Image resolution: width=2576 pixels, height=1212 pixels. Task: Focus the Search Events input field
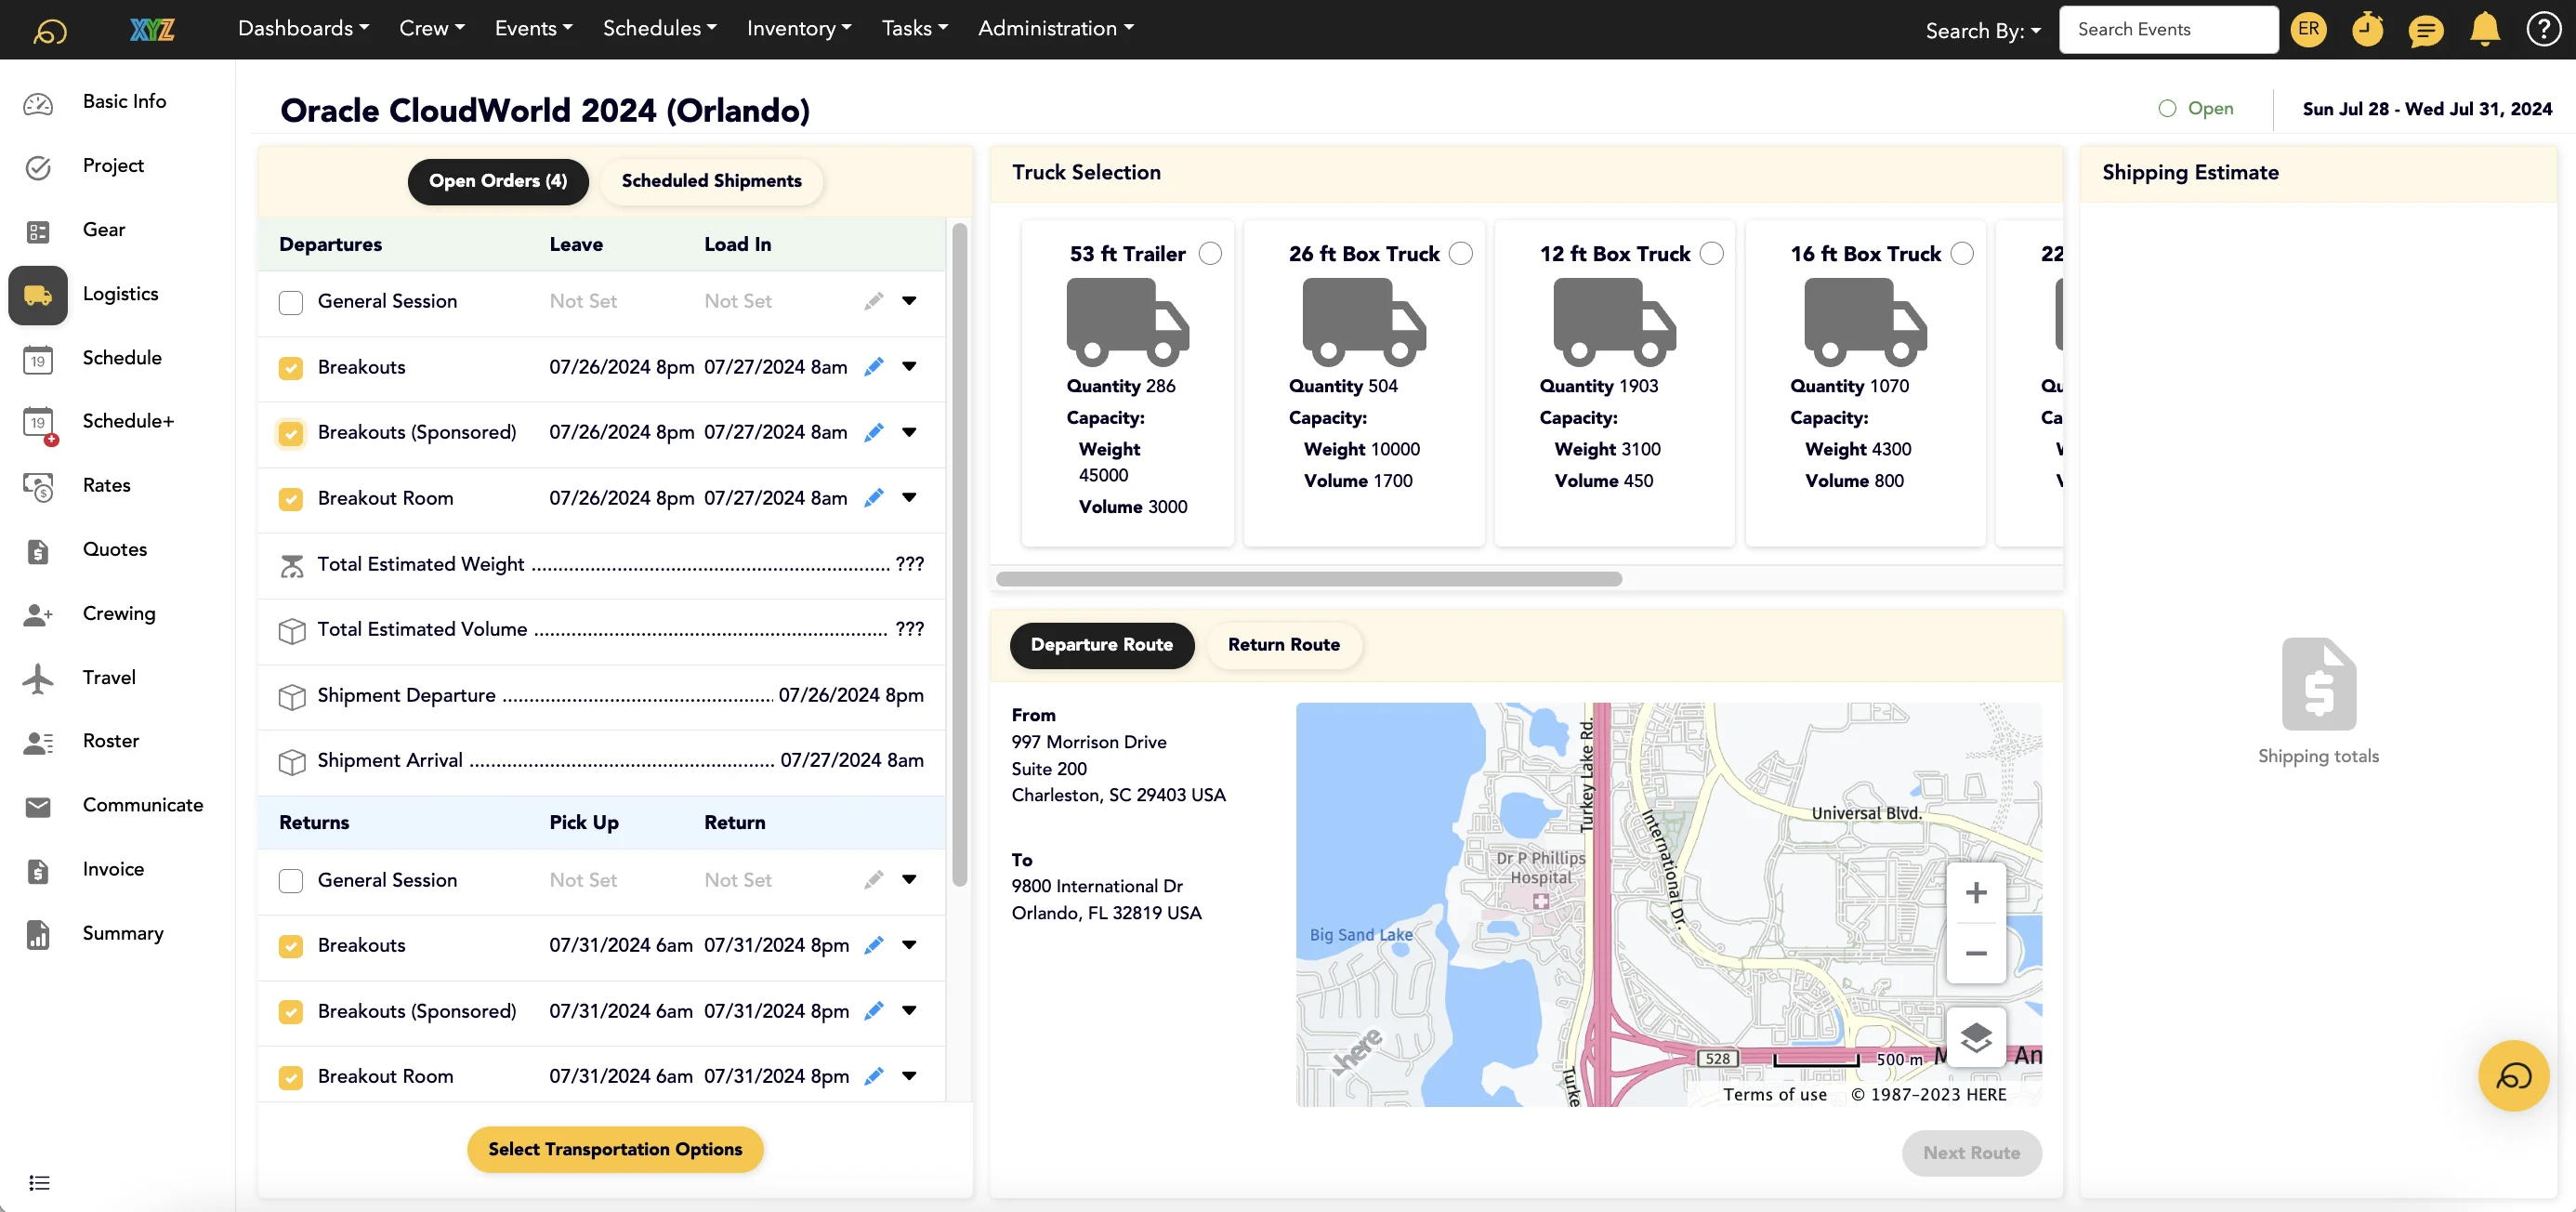coord(2168,29)
